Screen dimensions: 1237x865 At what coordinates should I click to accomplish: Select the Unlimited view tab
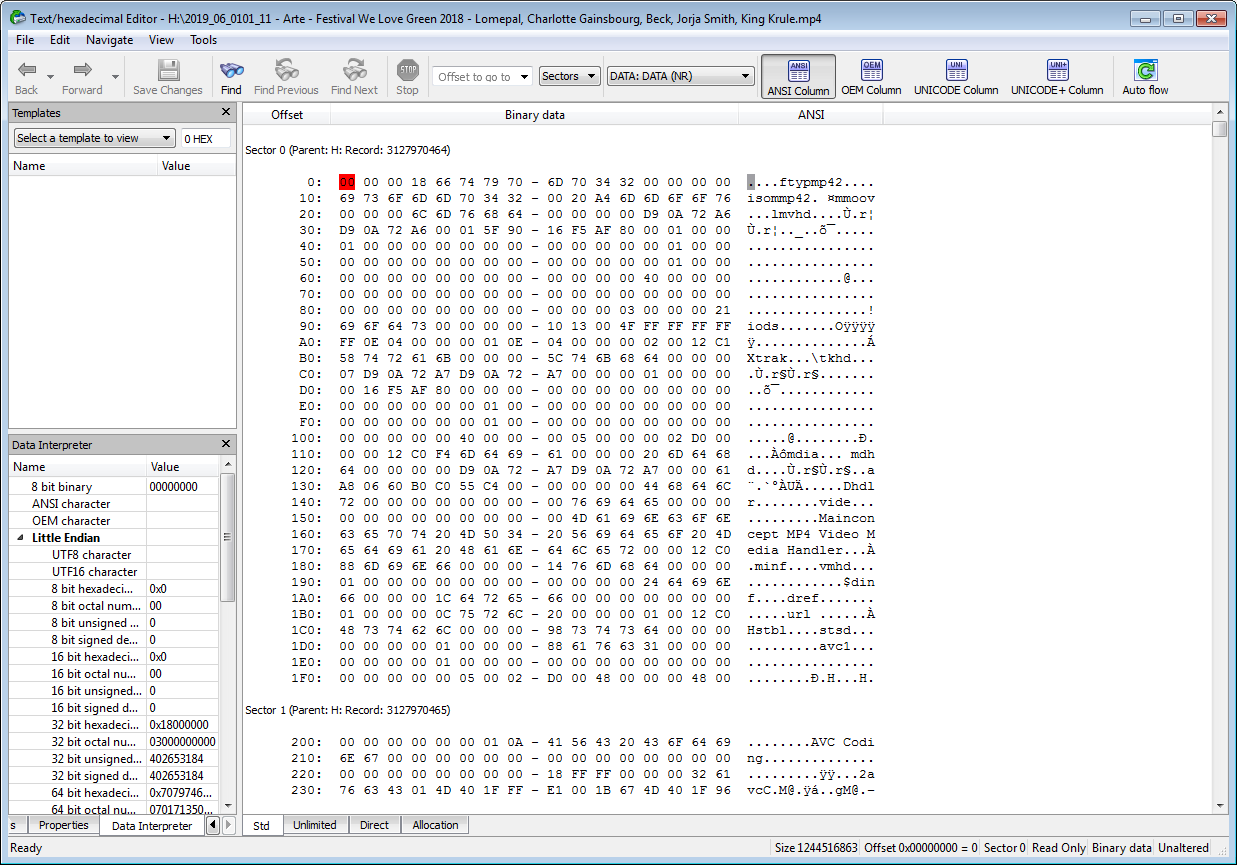315,825
